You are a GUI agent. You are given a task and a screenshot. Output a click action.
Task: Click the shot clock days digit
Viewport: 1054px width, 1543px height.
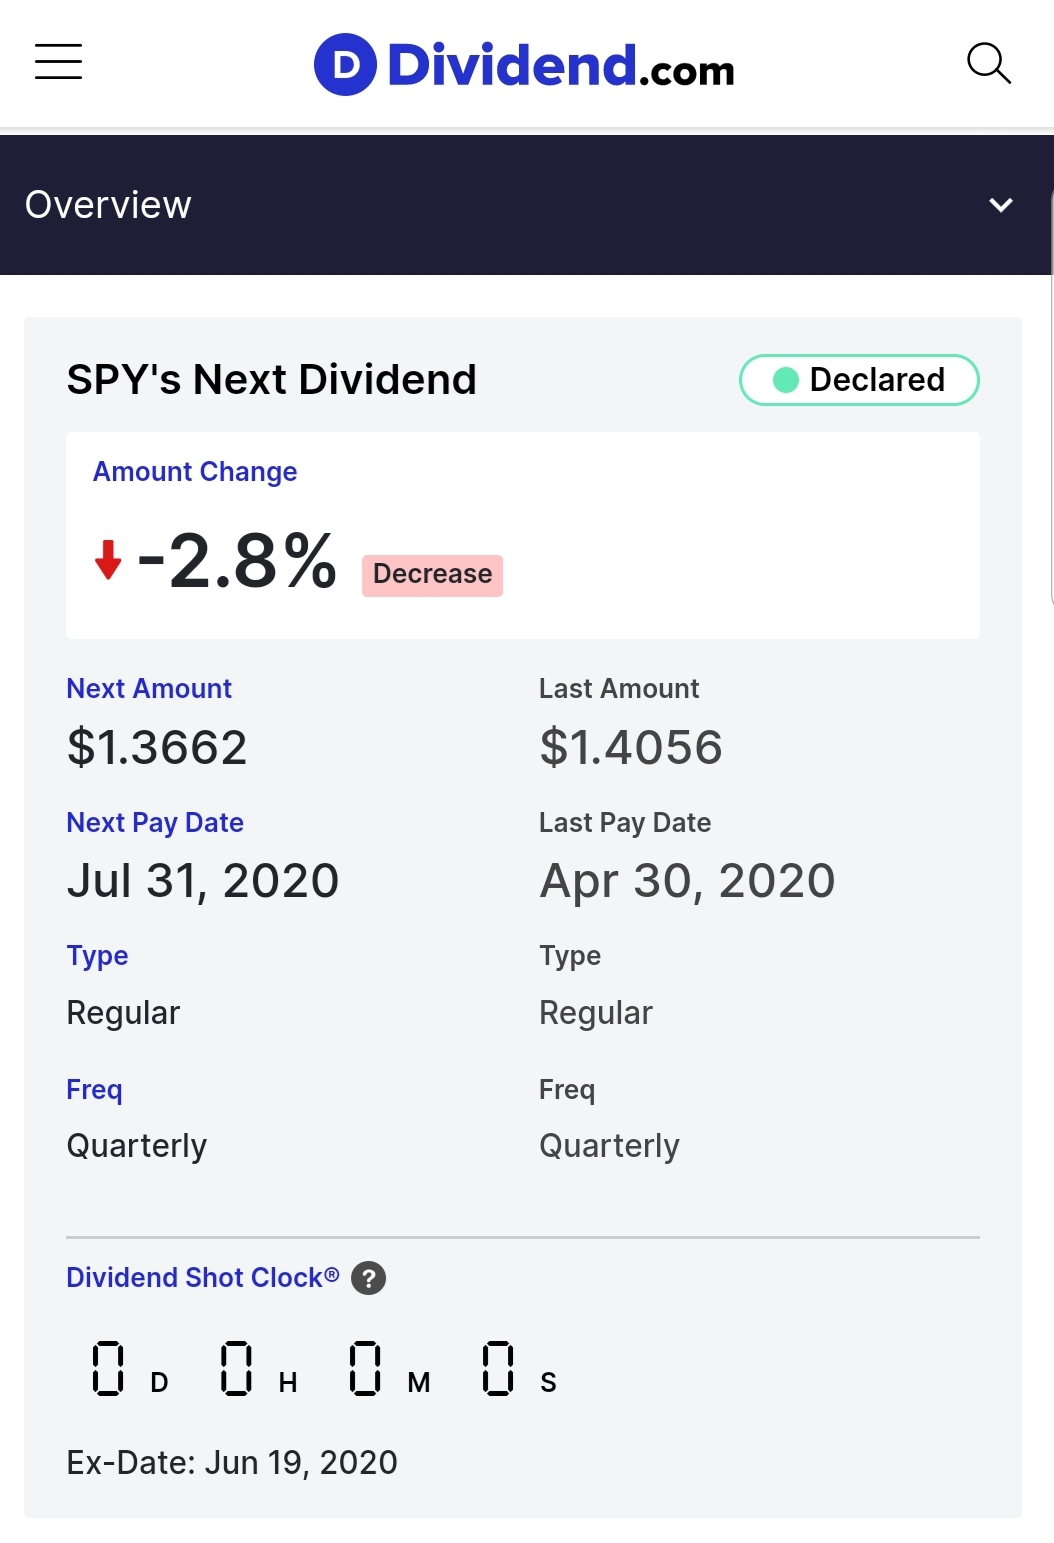[108, 1368]
